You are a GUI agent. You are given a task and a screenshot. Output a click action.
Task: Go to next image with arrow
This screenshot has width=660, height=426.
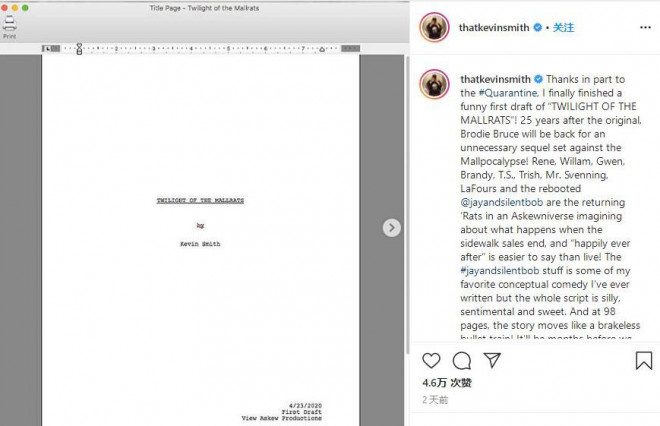pos(391,228)
